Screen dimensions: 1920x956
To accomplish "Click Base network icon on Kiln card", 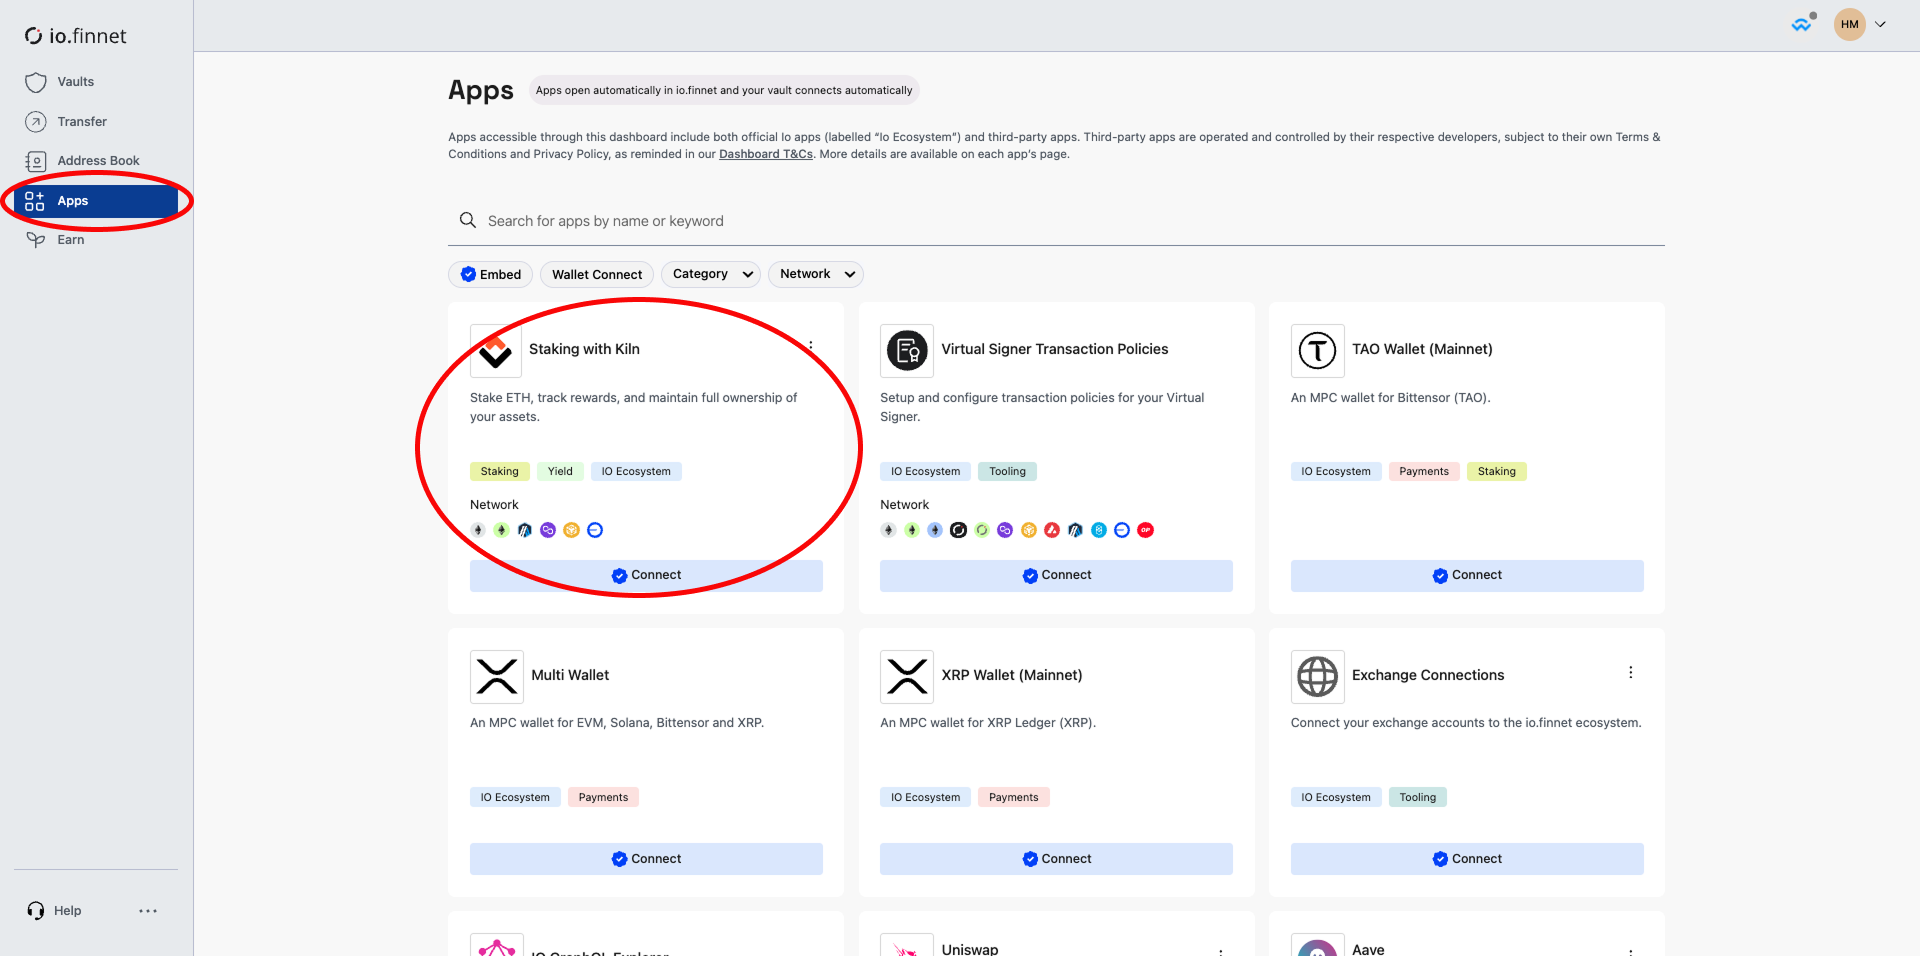I will (595, 530).
